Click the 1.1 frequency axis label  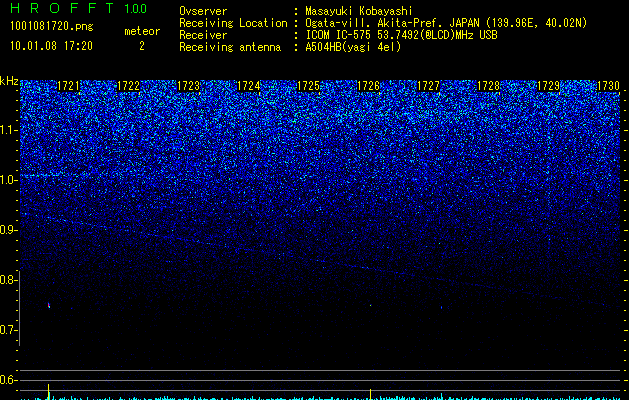tap(9, 130)
